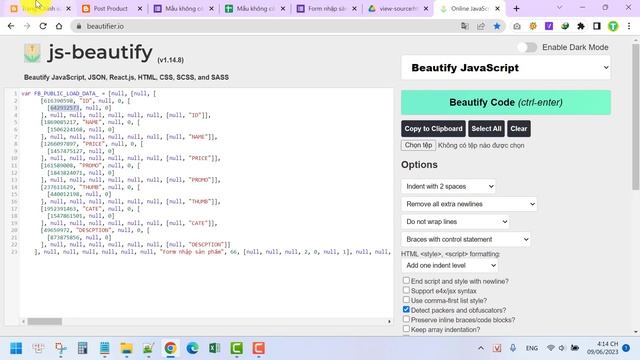Open the Calculator app in the taskbar
This screenshot has height=360, width=640.
82,348
